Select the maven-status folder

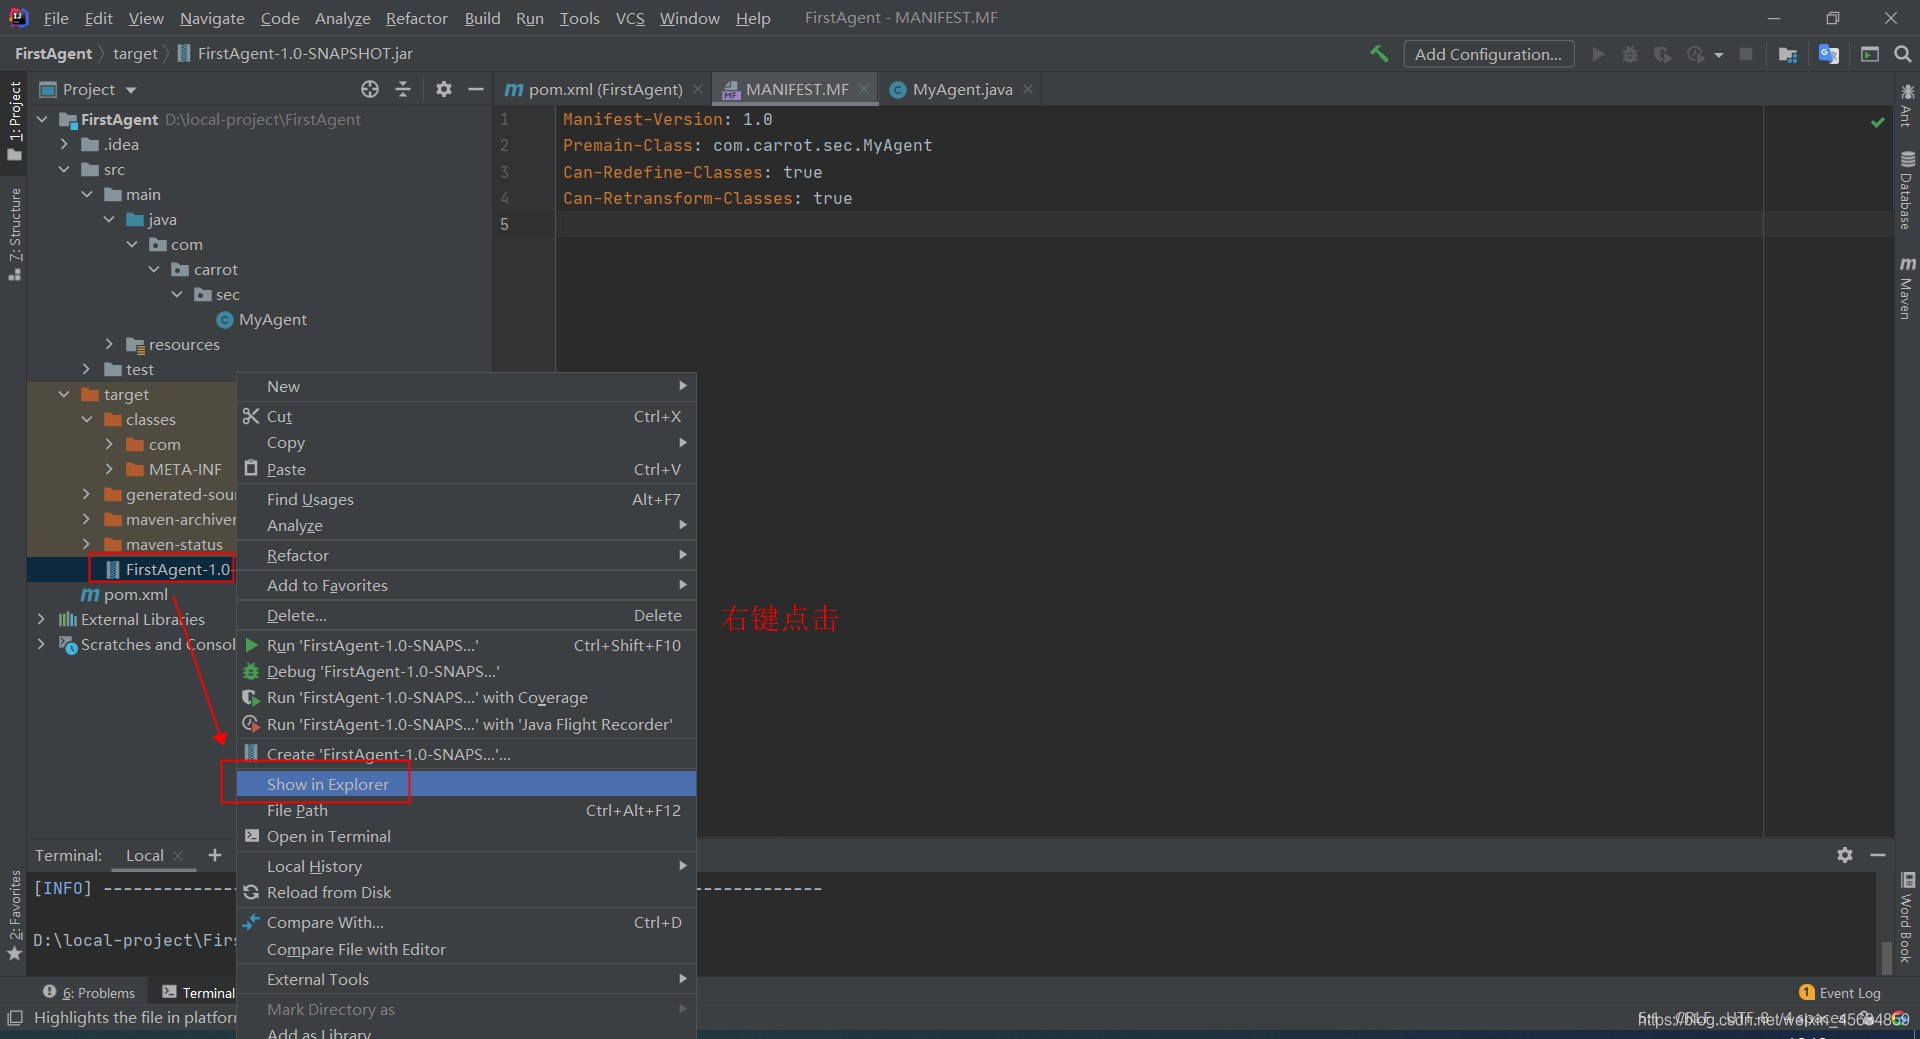174,544
